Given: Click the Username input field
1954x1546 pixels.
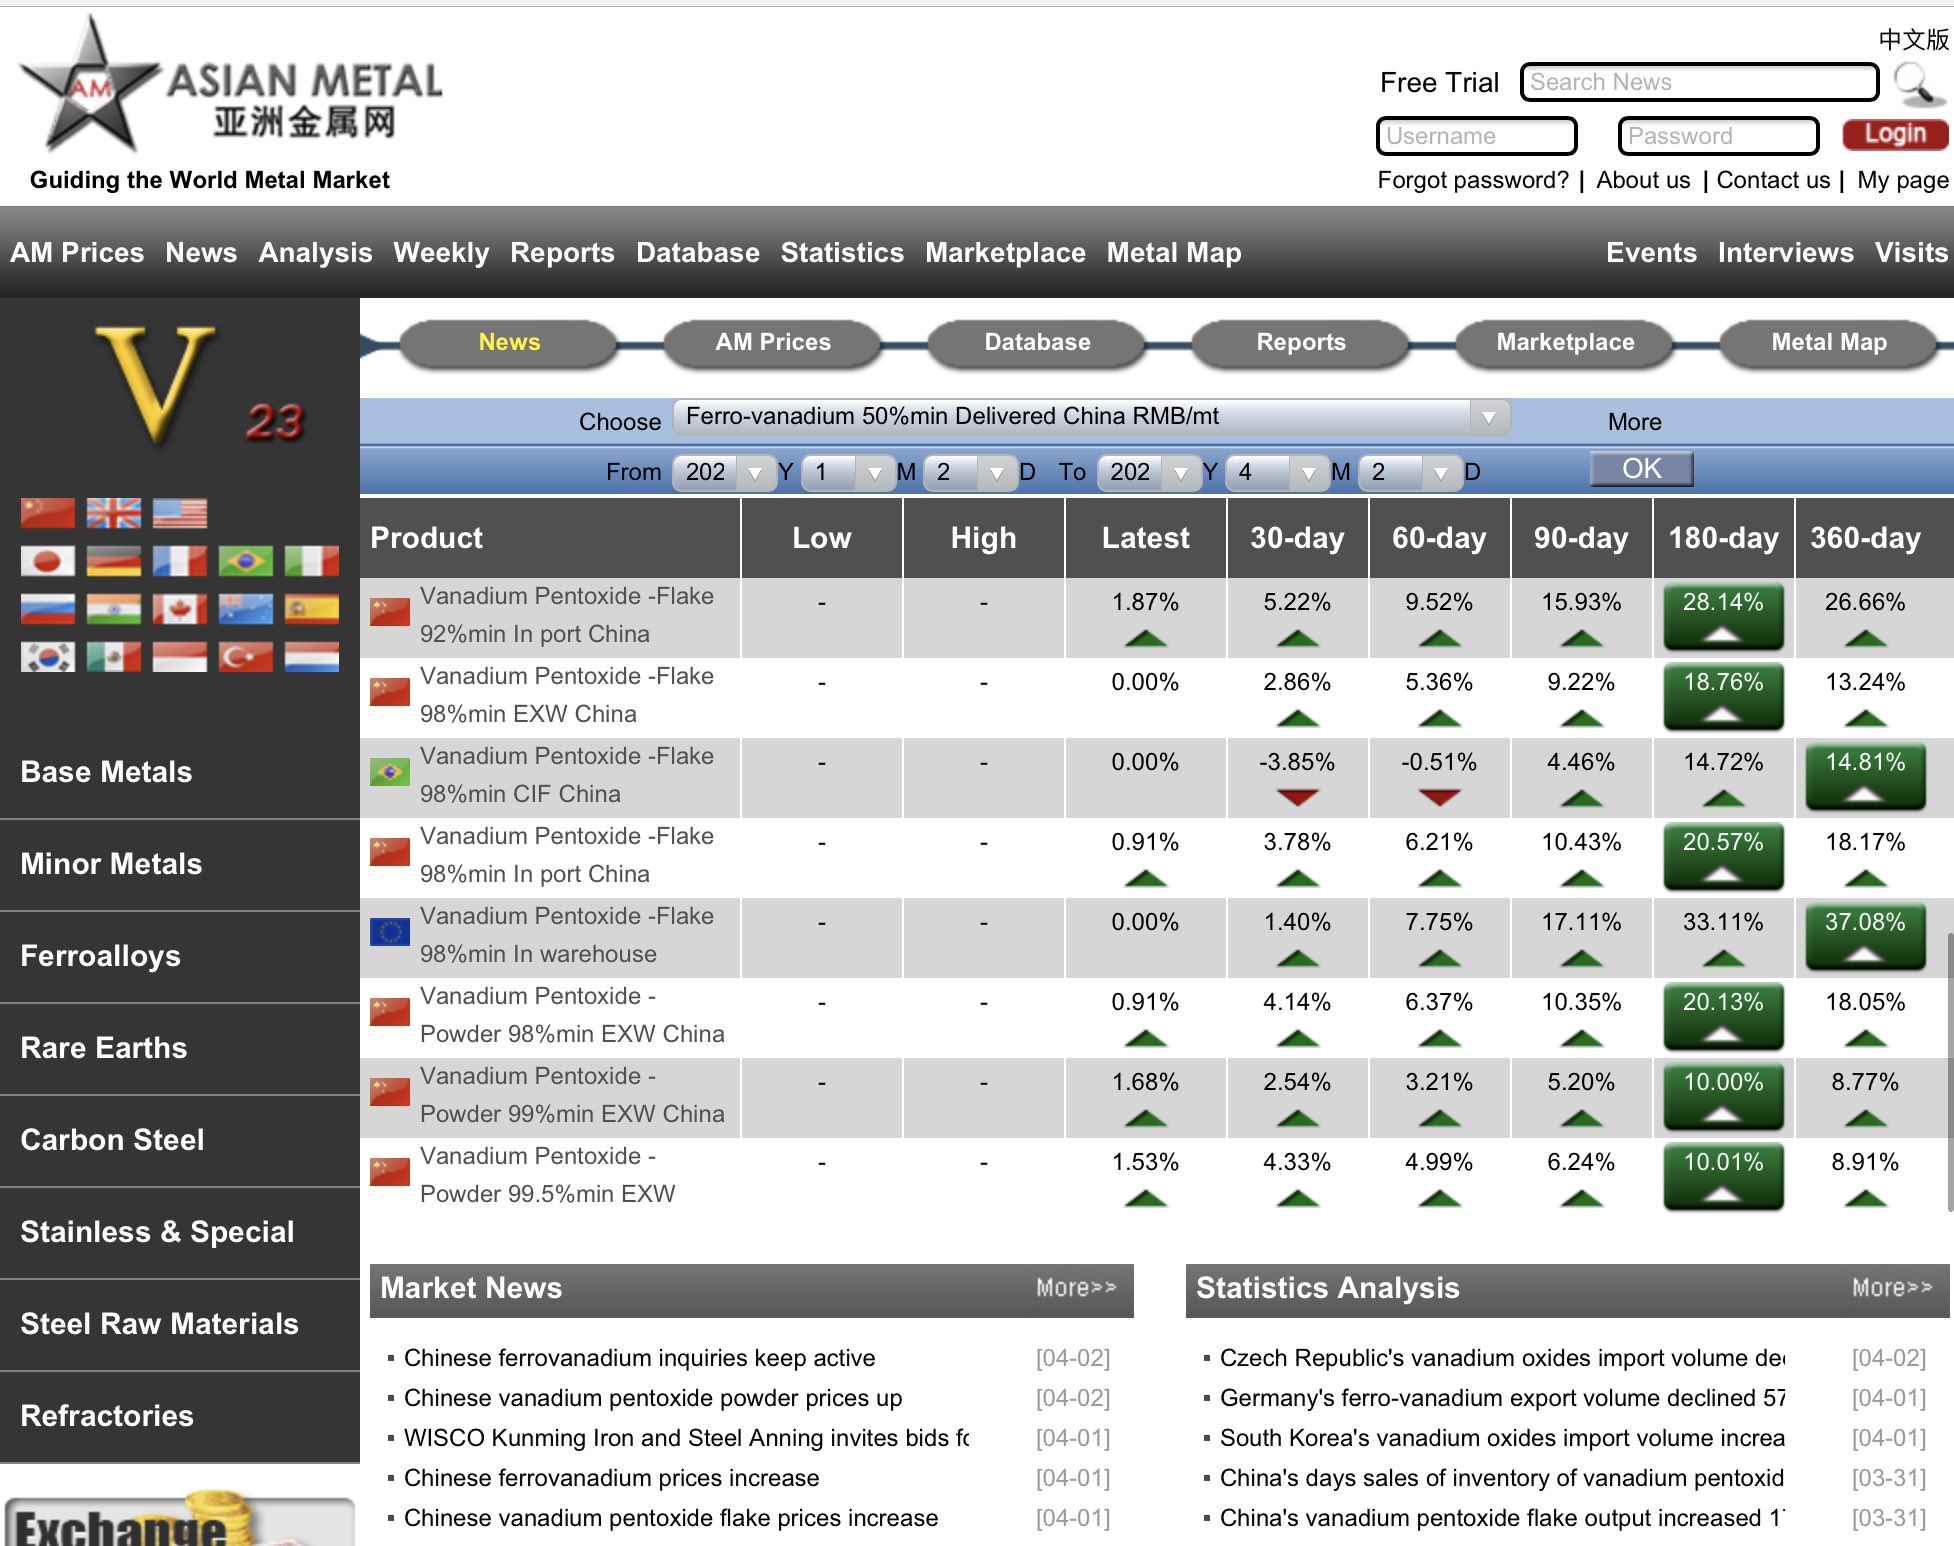Looking at the screenshot, I should 1477,136.
